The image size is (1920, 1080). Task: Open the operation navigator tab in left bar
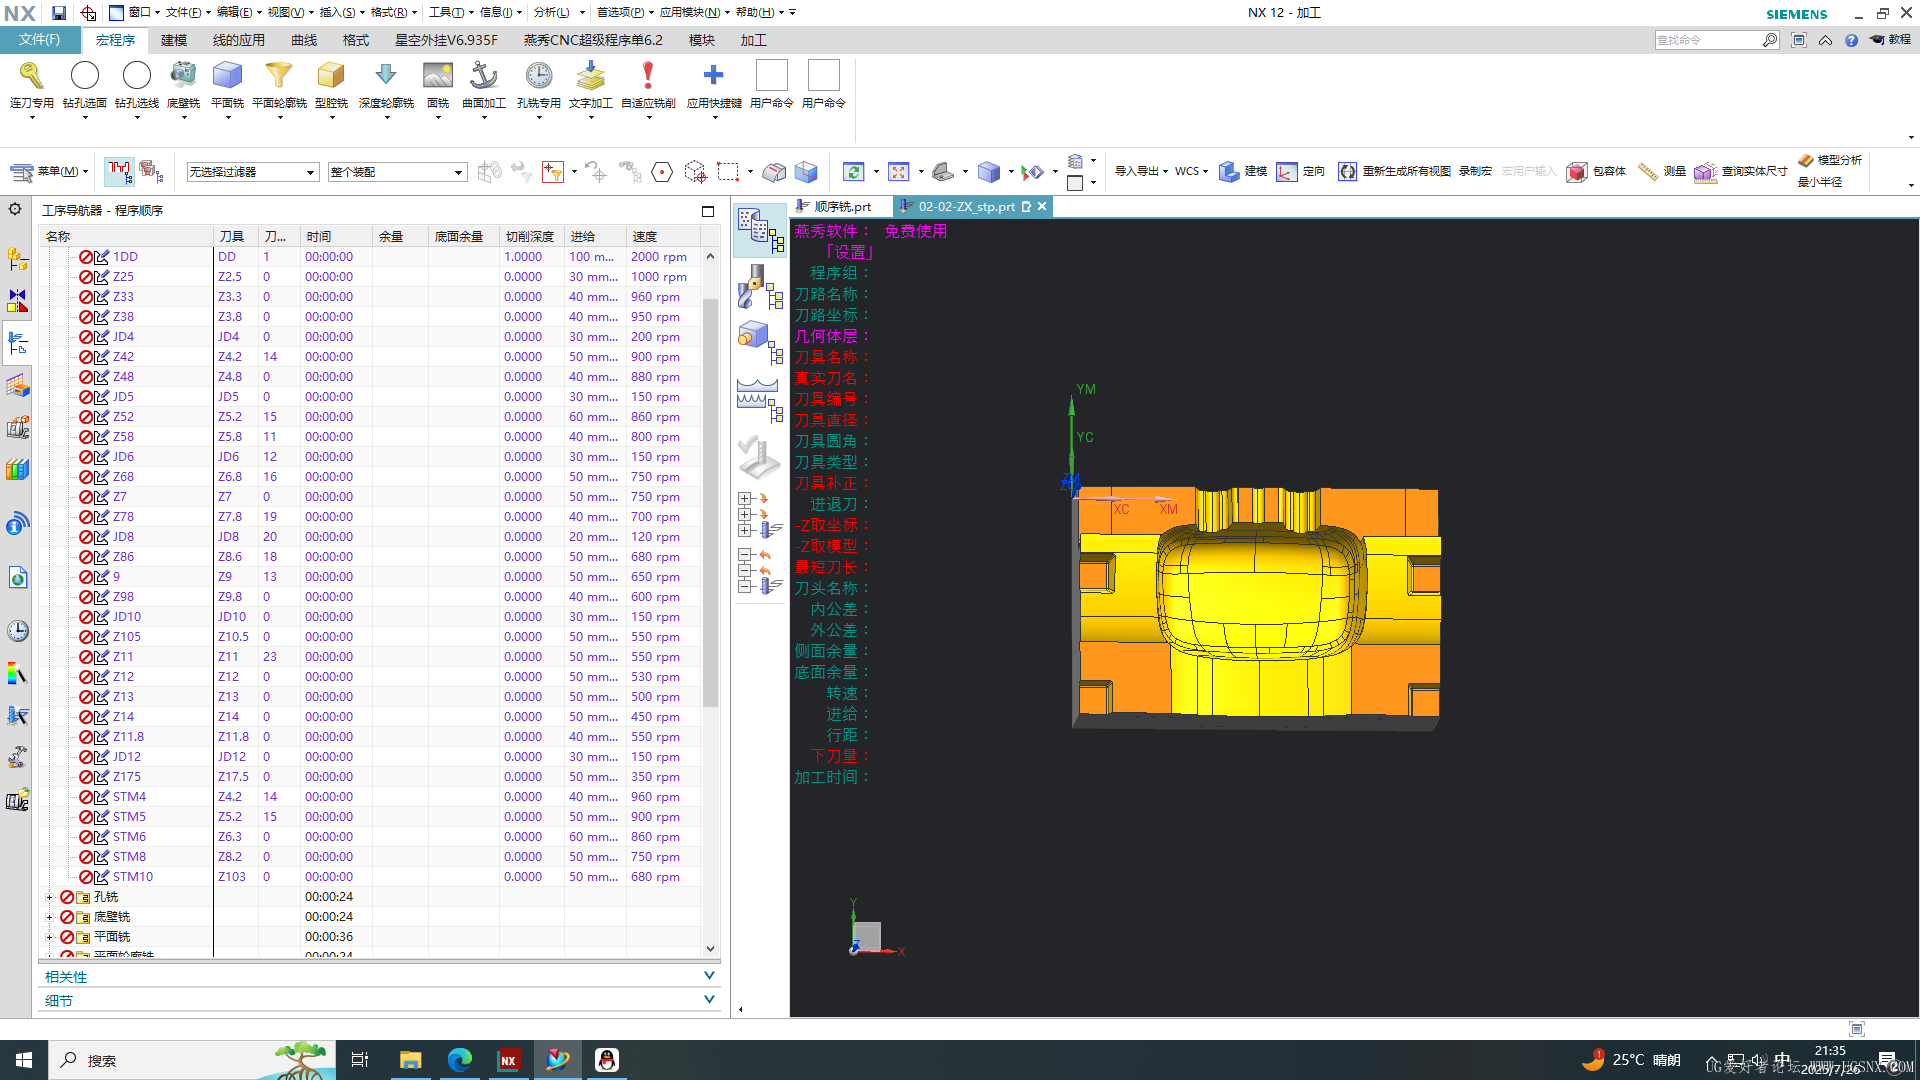[17, 343]
